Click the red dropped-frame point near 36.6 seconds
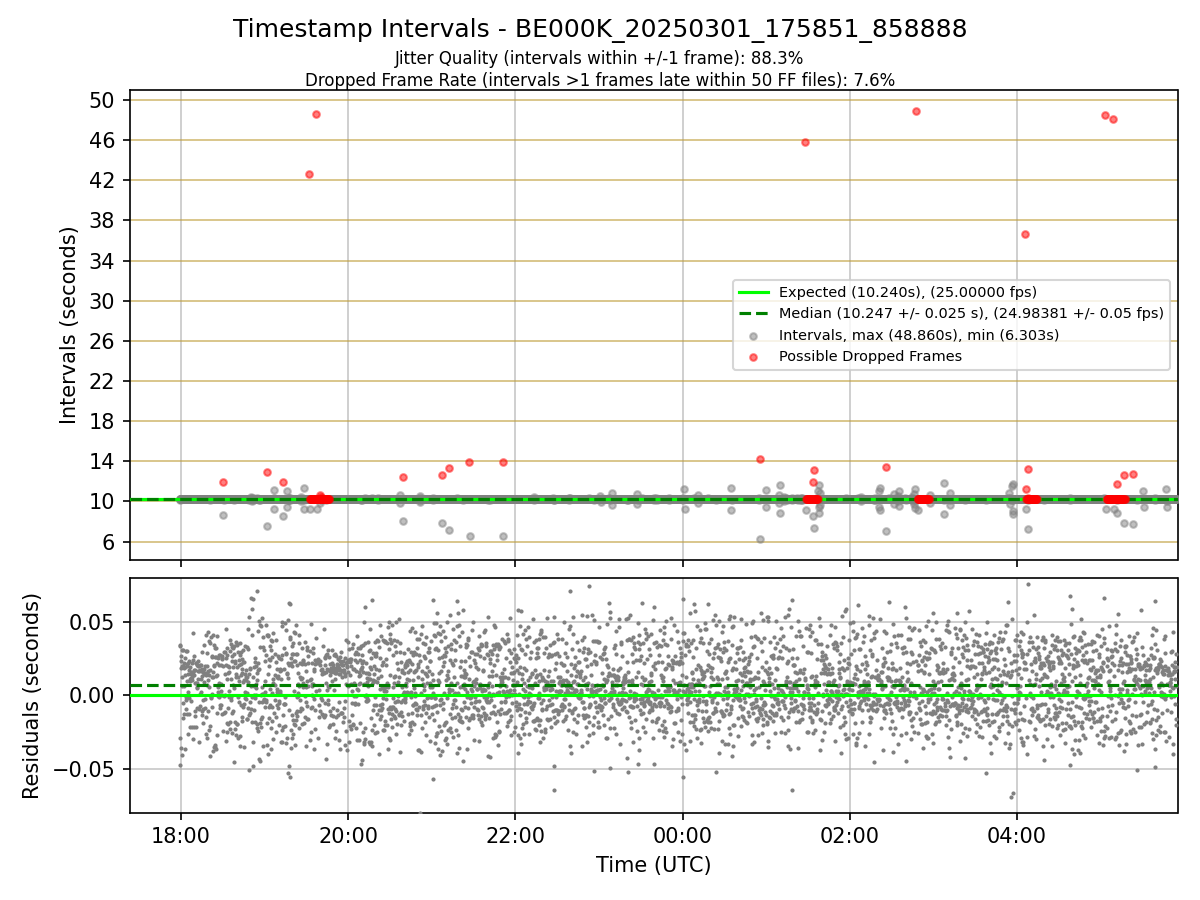The image size is (1200, 900). click(x=1025, y=234)
